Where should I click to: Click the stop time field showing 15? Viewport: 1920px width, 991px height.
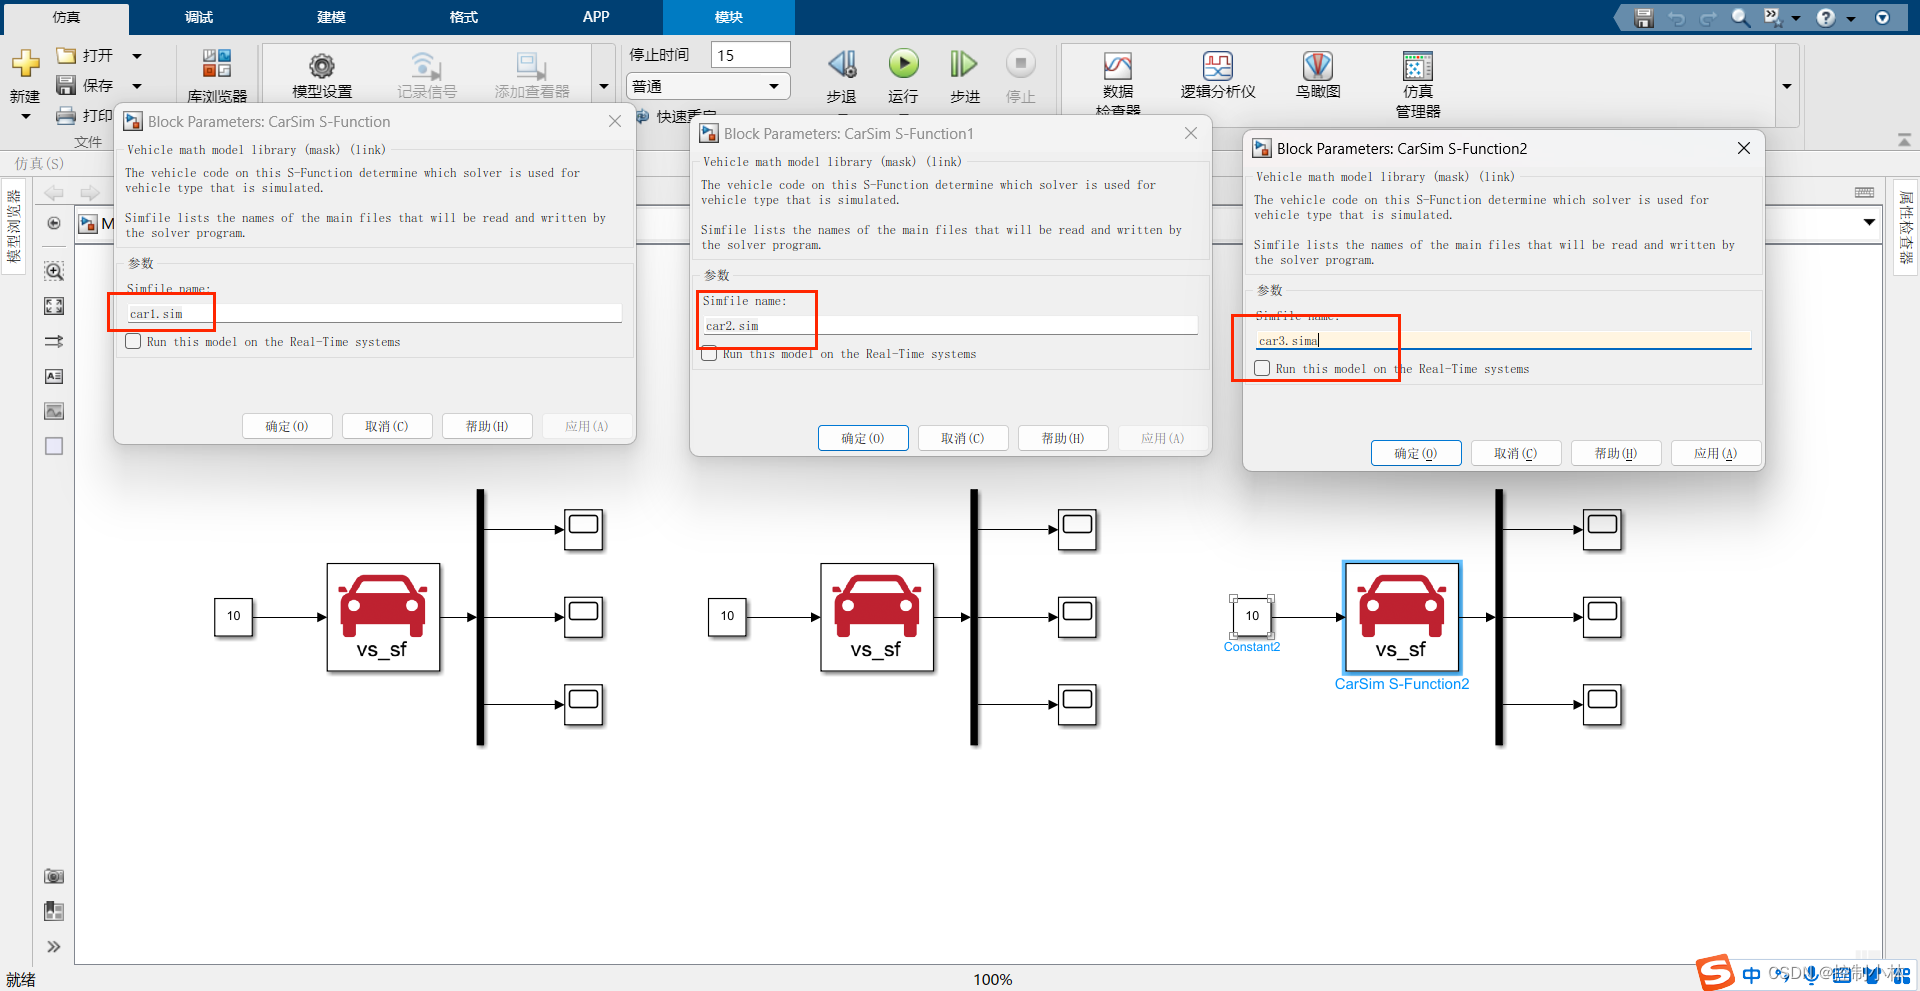(751, 55)
